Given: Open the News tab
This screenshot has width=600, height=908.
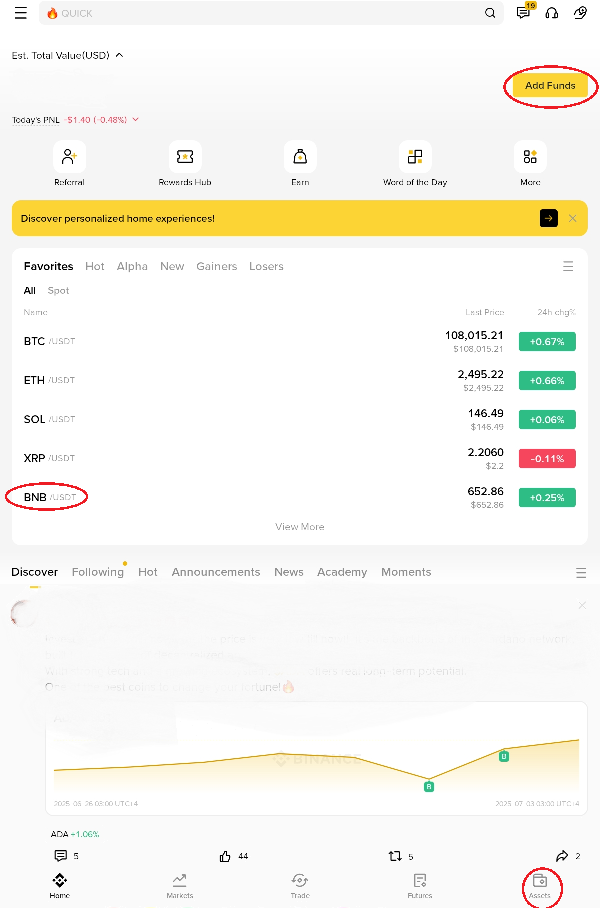Looking at the screenshot, I should click(289, 572).
